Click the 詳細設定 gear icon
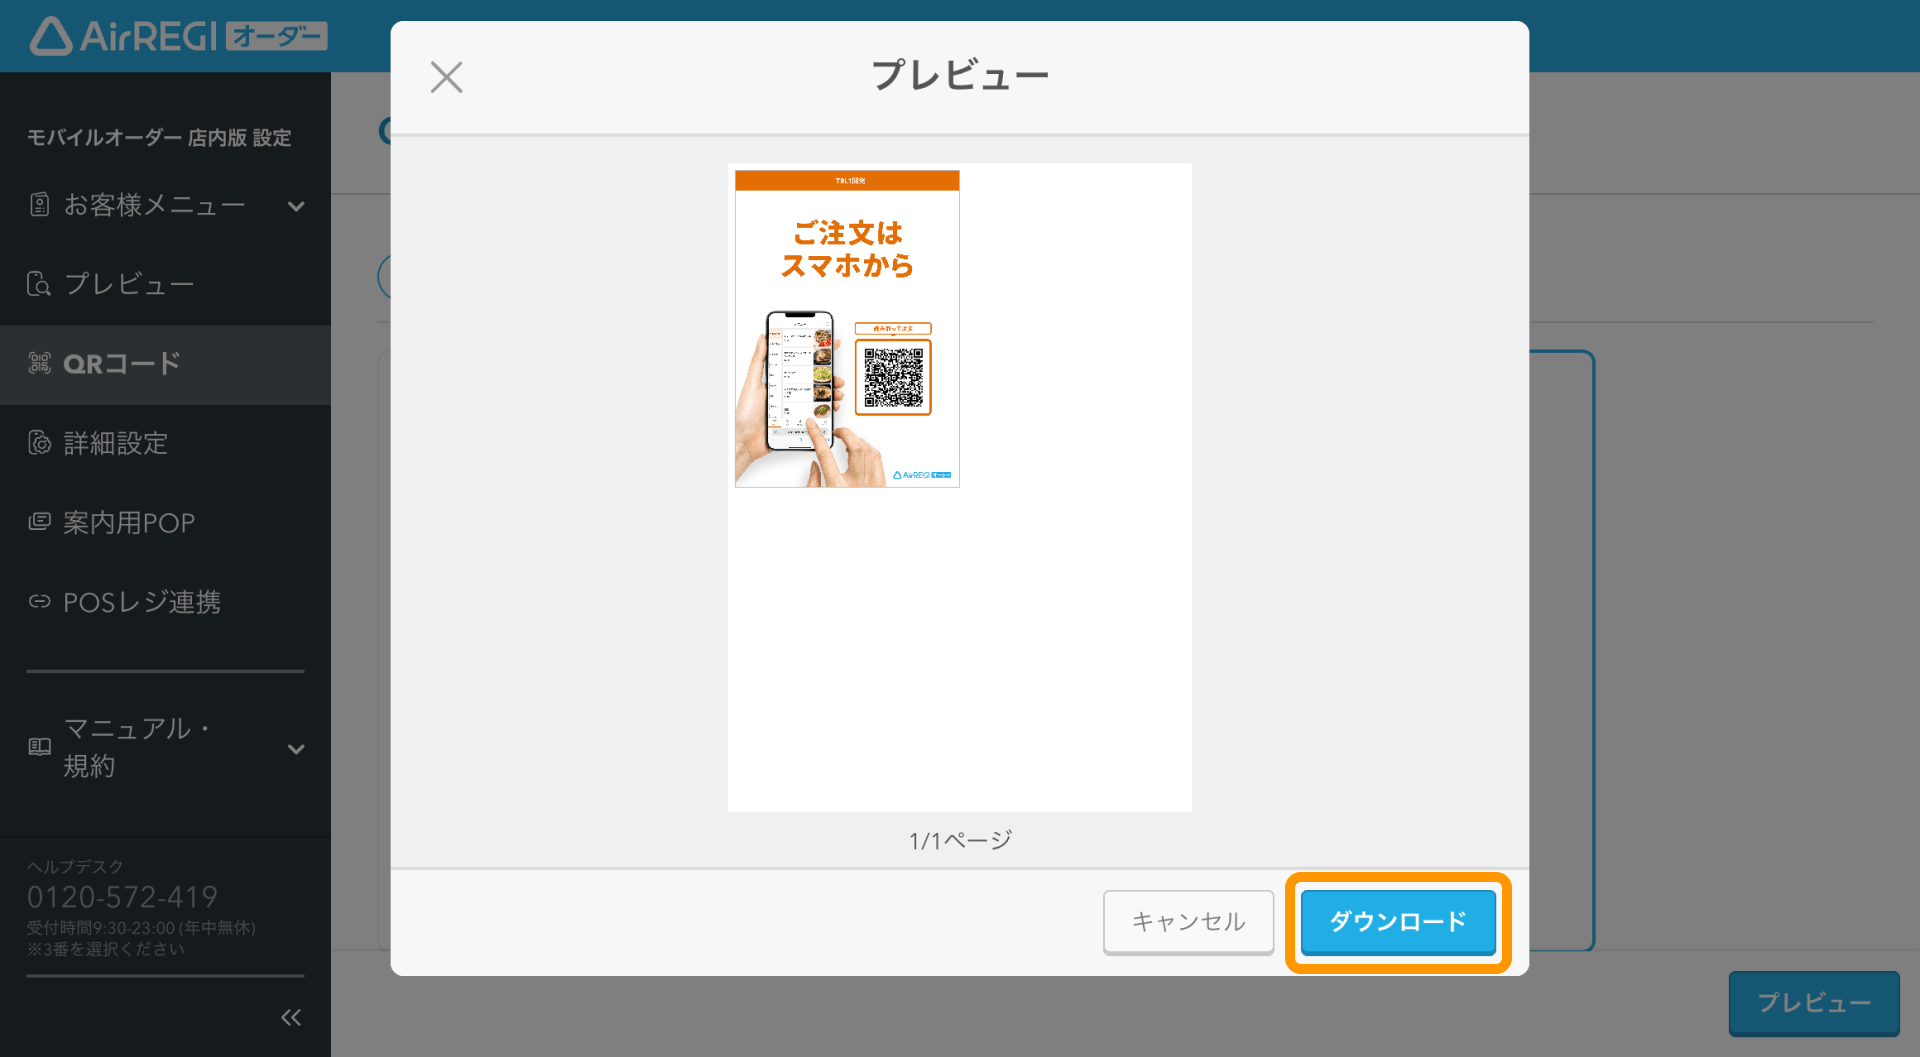 (x=39, y=442)
